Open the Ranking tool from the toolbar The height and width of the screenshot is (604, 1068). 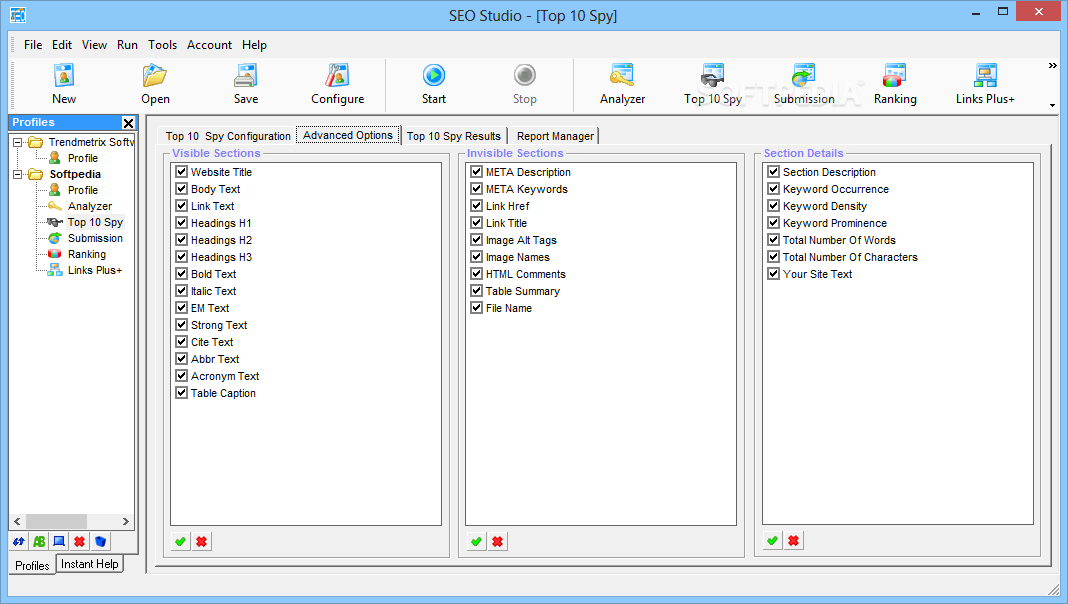[895, 84]
